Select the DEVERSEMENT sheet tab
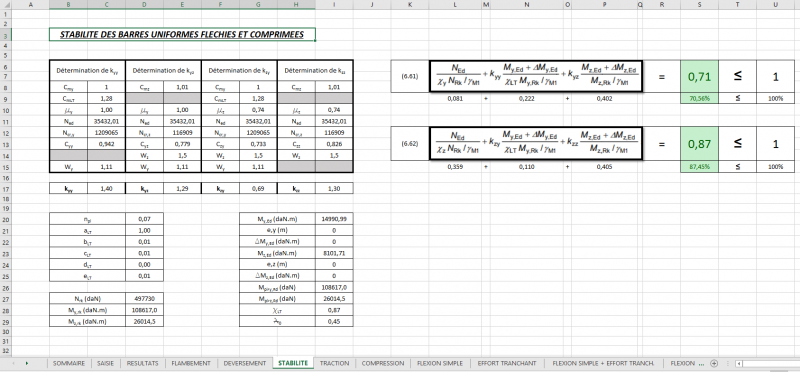 click(245, 363)
